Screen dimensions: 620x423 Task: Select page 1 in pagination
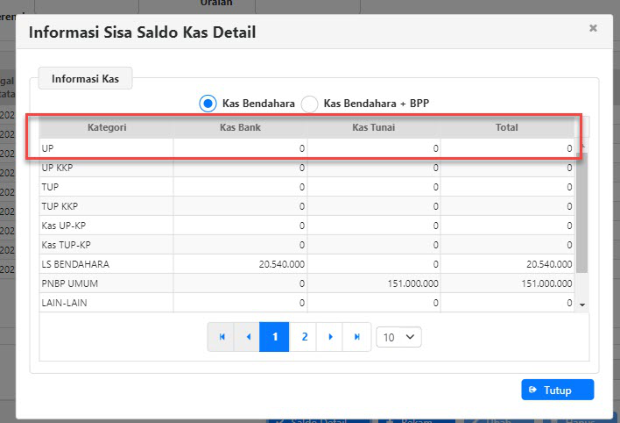274,337
